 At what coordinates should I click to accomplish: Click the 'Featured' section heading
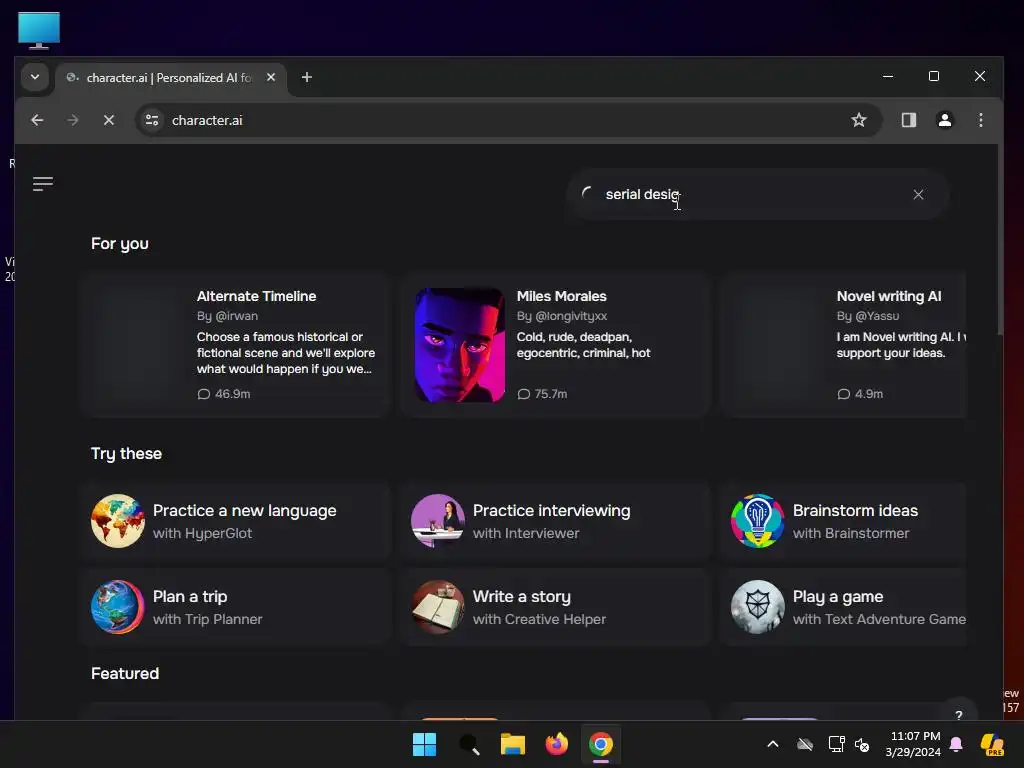click(x=125, y=673)
